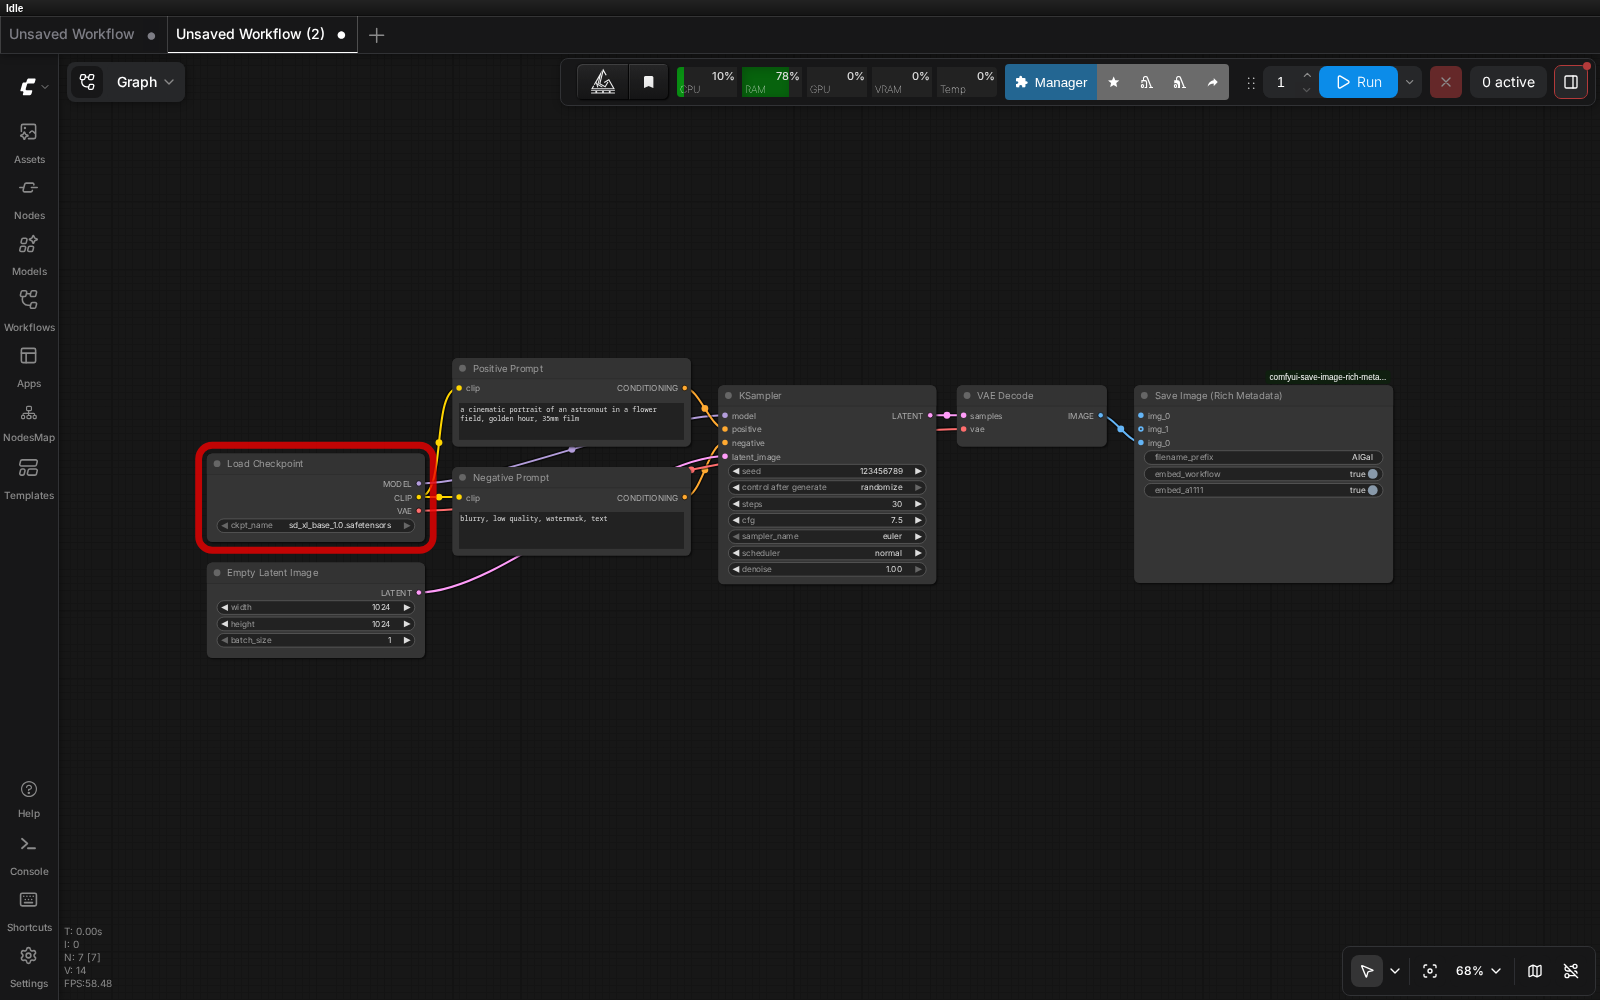Screen dimensions: 1600x1000
Task: Click the drag handle dots beside batch count
Action: pyautogui.click(x=1250, y=83)
